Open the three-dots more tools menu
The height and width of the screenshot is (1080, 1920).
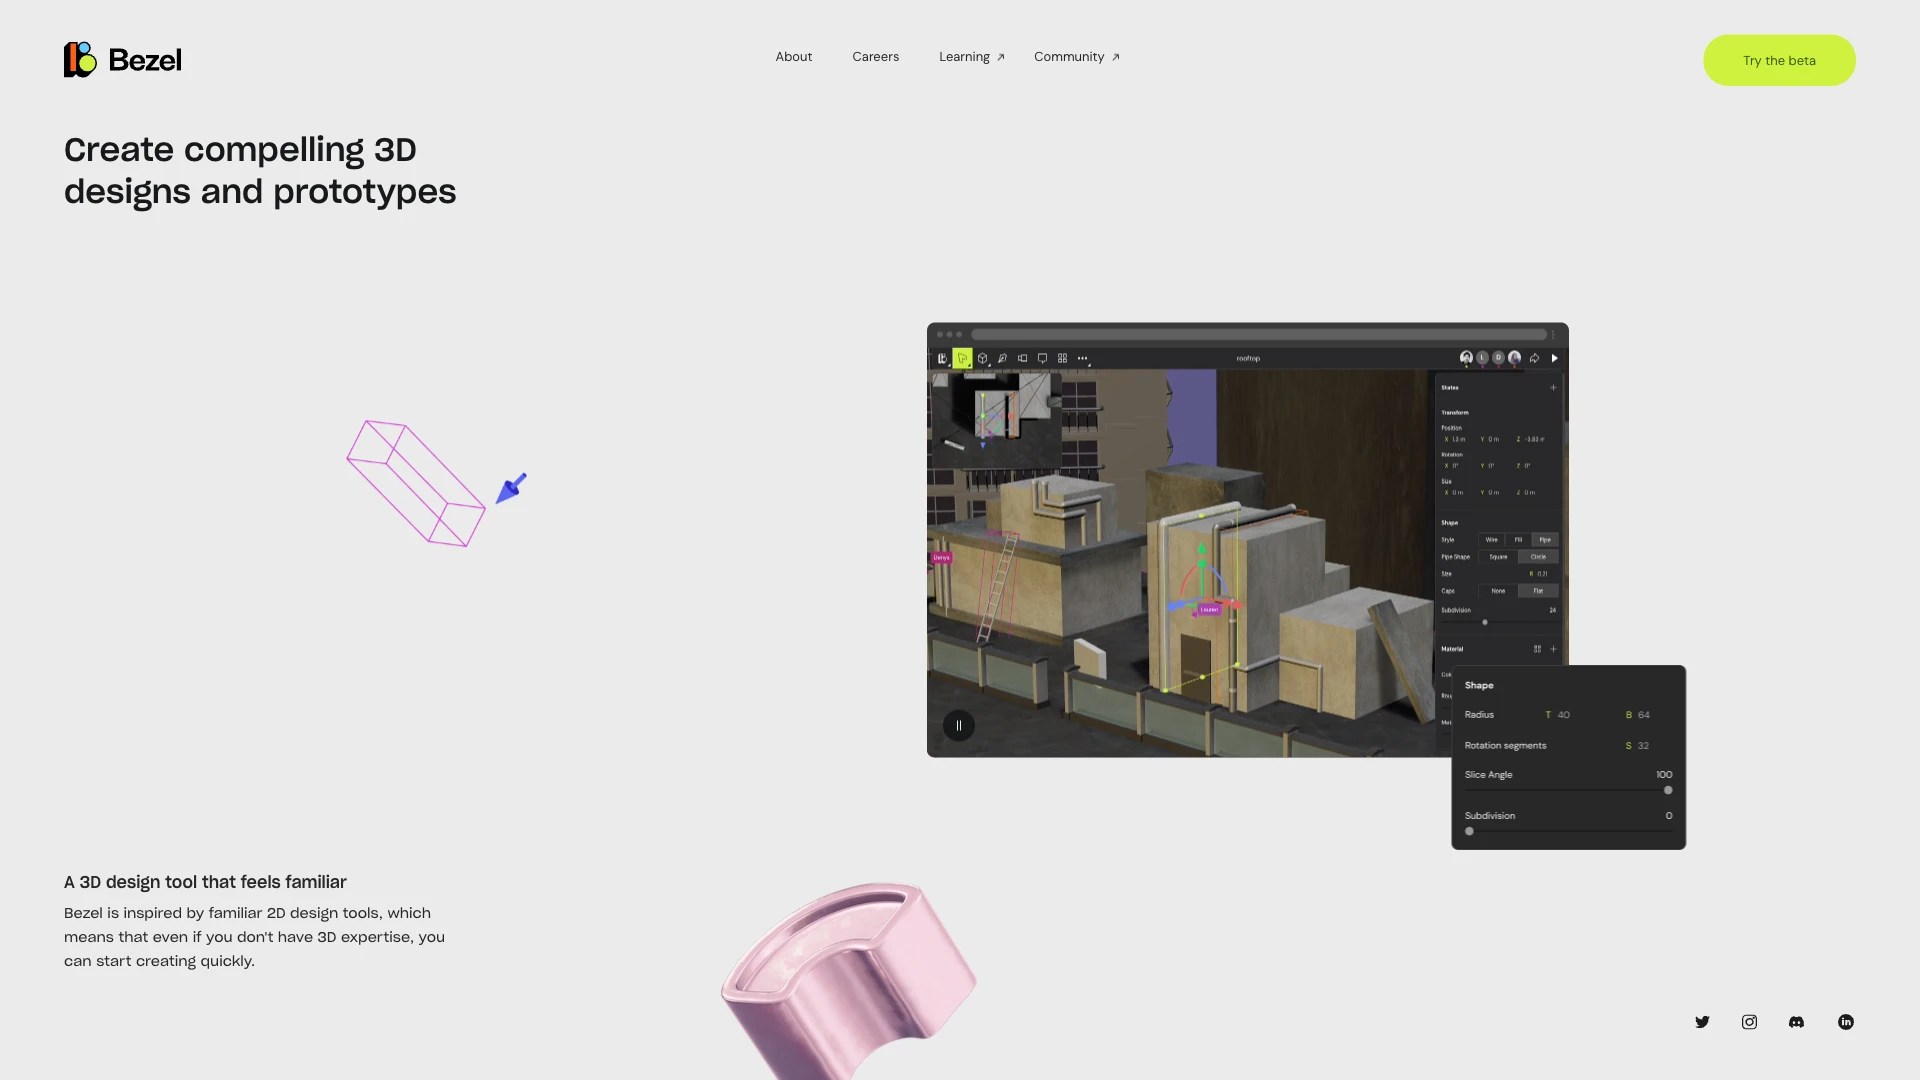click(1082, 358)
